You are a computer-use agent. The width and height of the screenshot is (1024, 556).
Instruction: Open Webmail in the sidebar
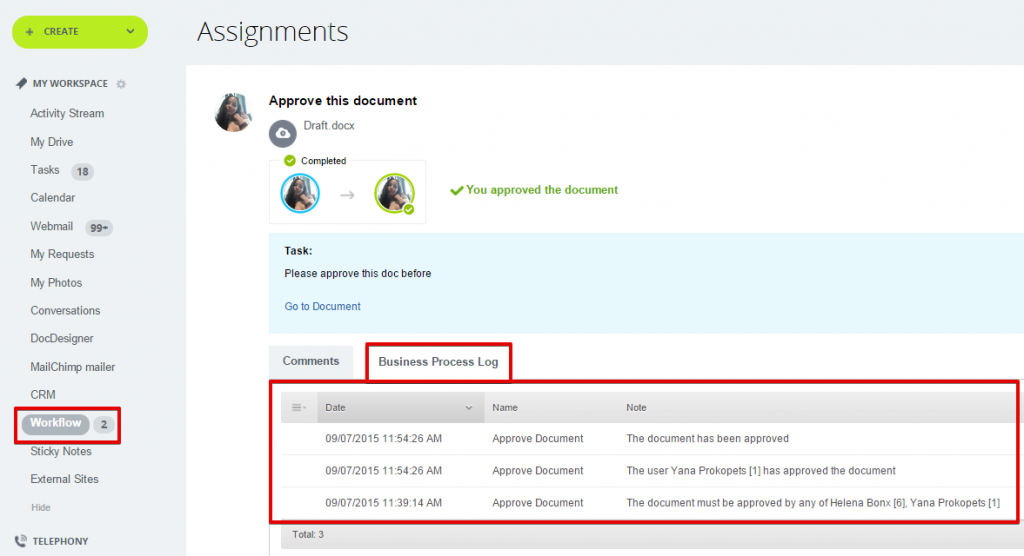[x=52, y=227]
